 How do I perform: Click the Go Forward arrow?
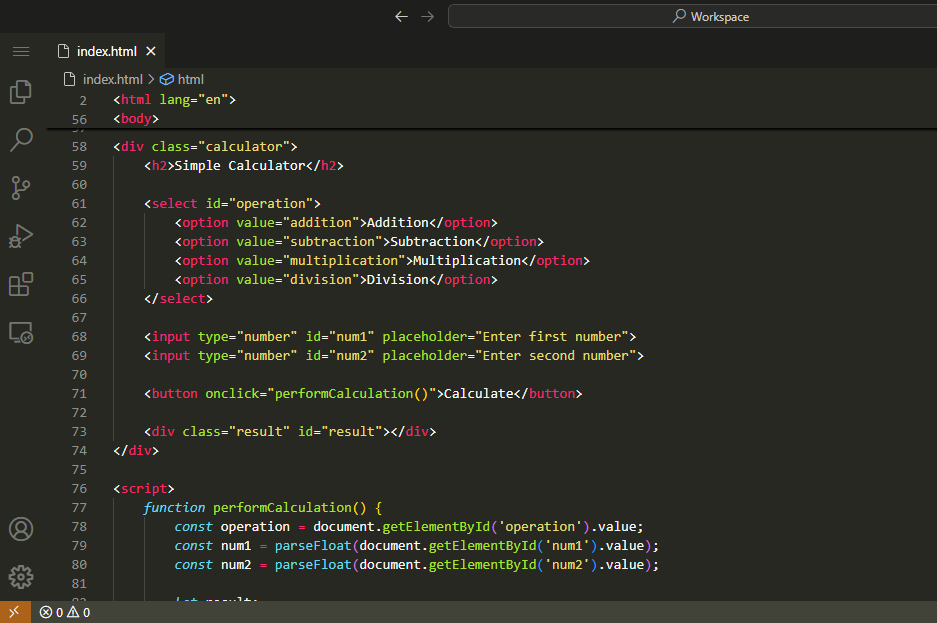coord(428,16)
